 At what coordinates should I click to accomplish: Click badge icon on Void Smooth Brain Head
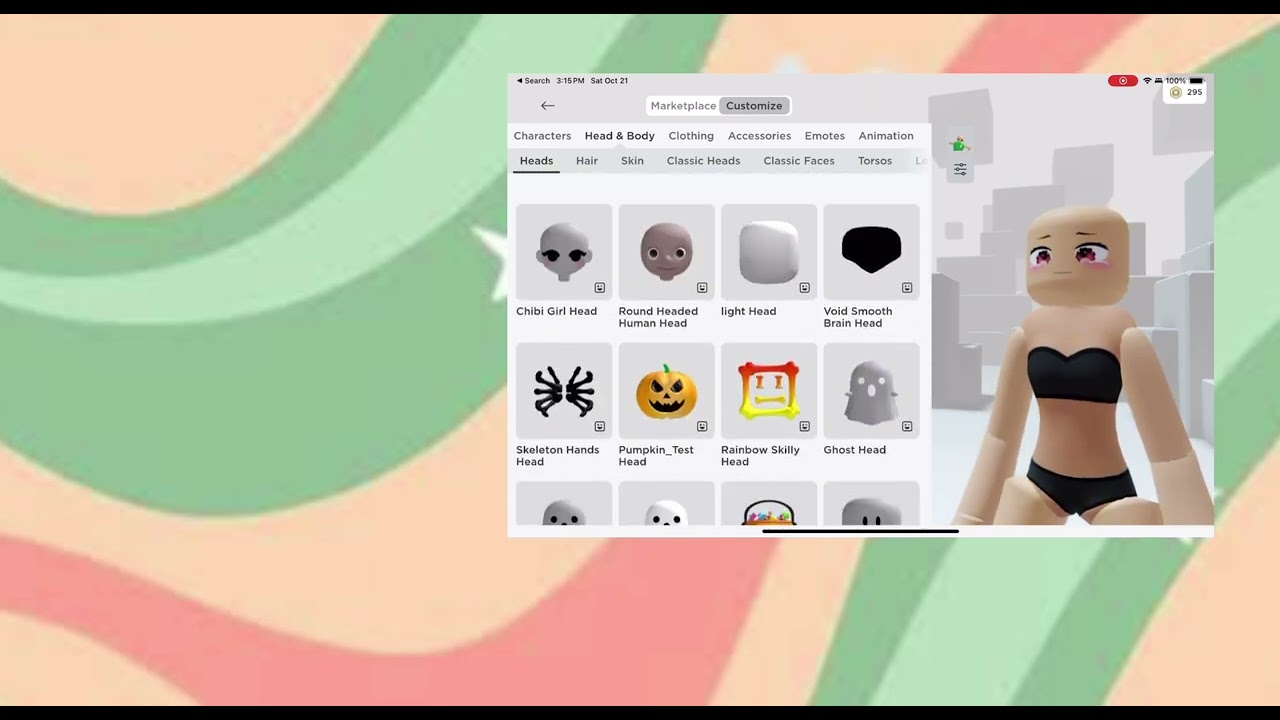tap(907, 288)
